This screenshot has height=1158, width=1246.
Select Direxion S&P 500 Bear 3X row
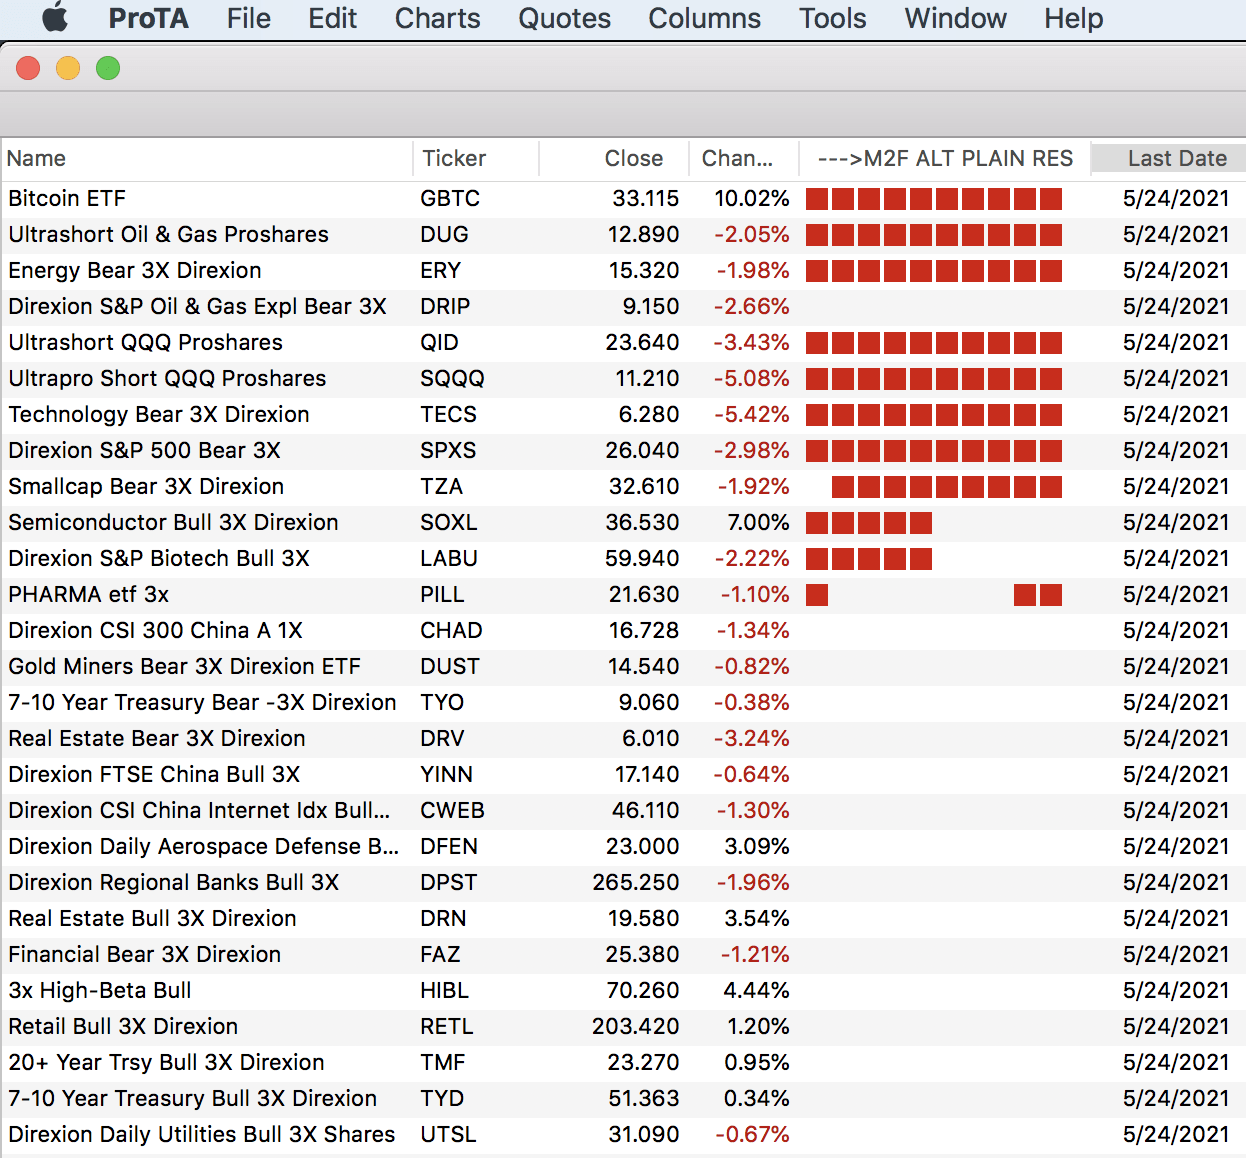[x=623, y=450]
